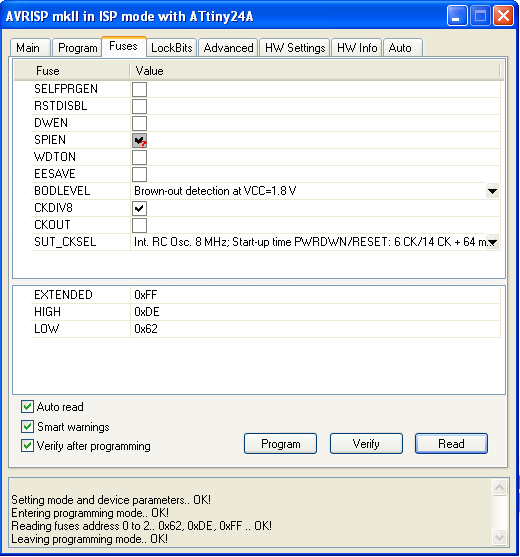Select the Auto tab
The width and height of the screenshot is (520, 557).
click(x=403, y=48)
